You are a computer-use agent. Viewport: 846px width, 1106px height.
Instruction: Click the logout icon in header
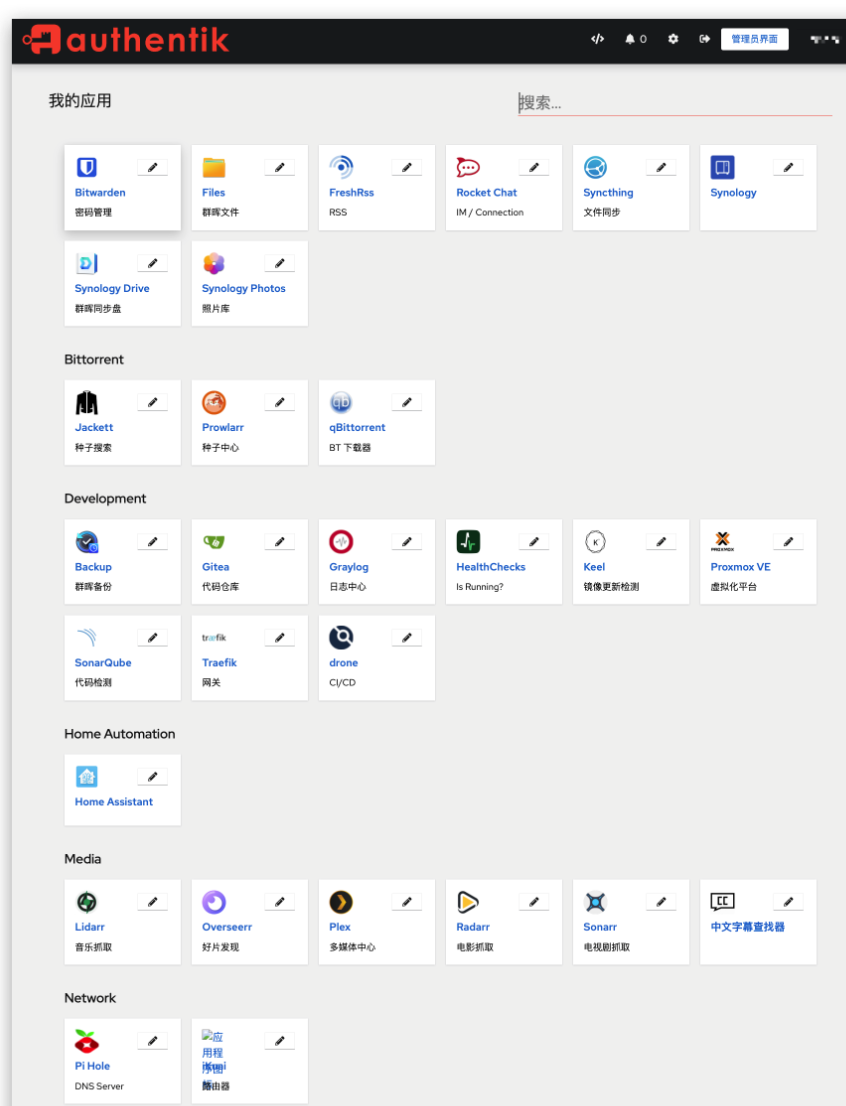704,39
